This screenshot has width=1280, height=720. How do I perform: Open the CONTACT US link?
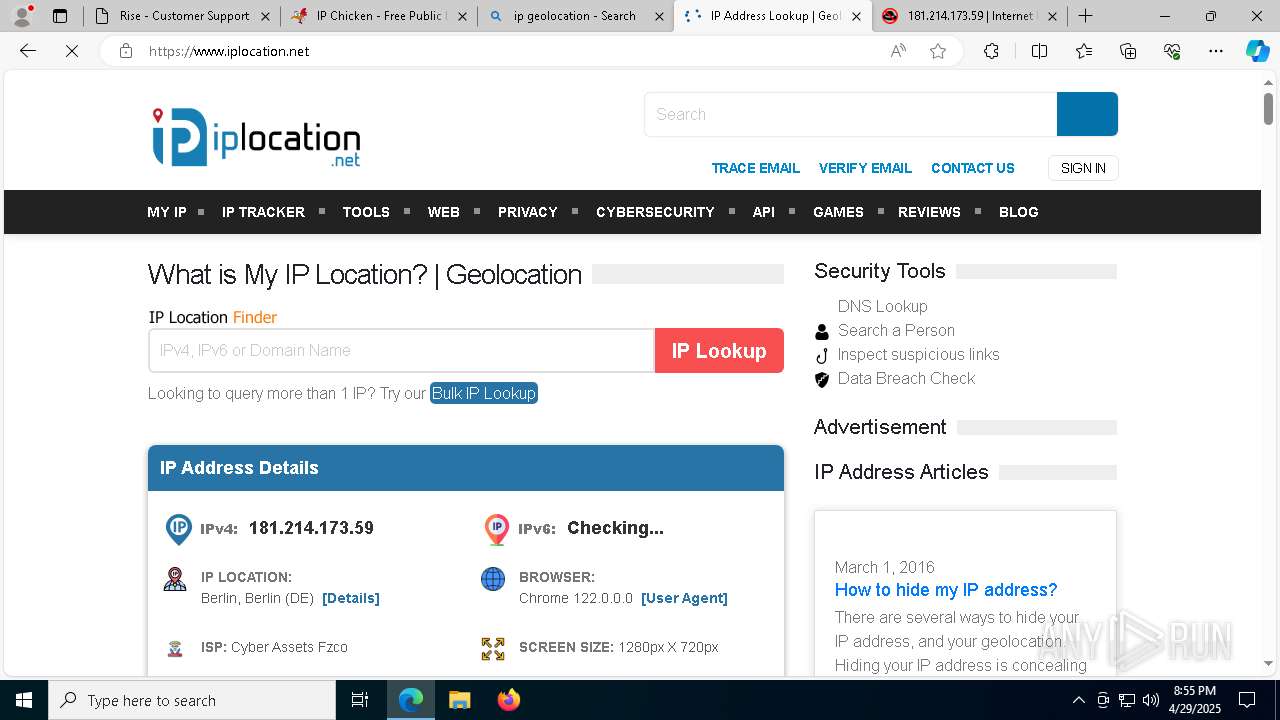pos(973,168)
